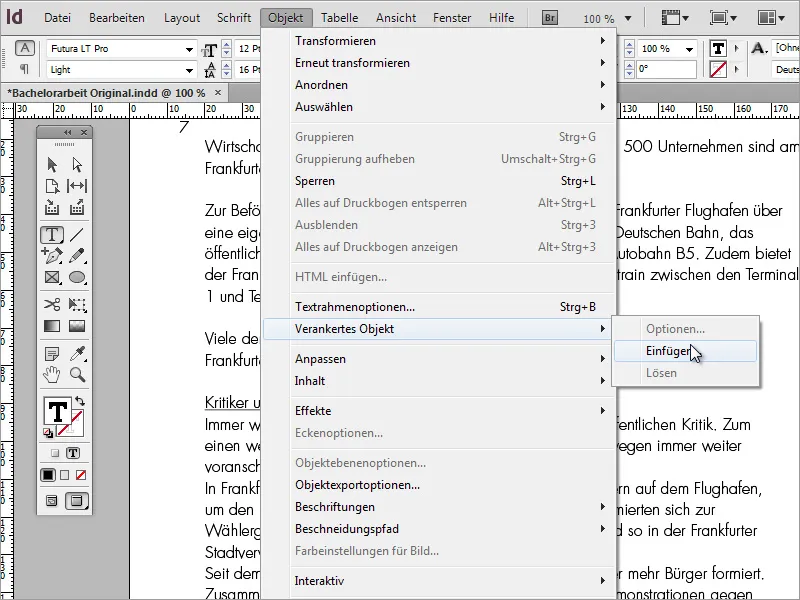Open the screen mode dropdown
Viewport: 800px width, 600px height.
tap(723, 18)
